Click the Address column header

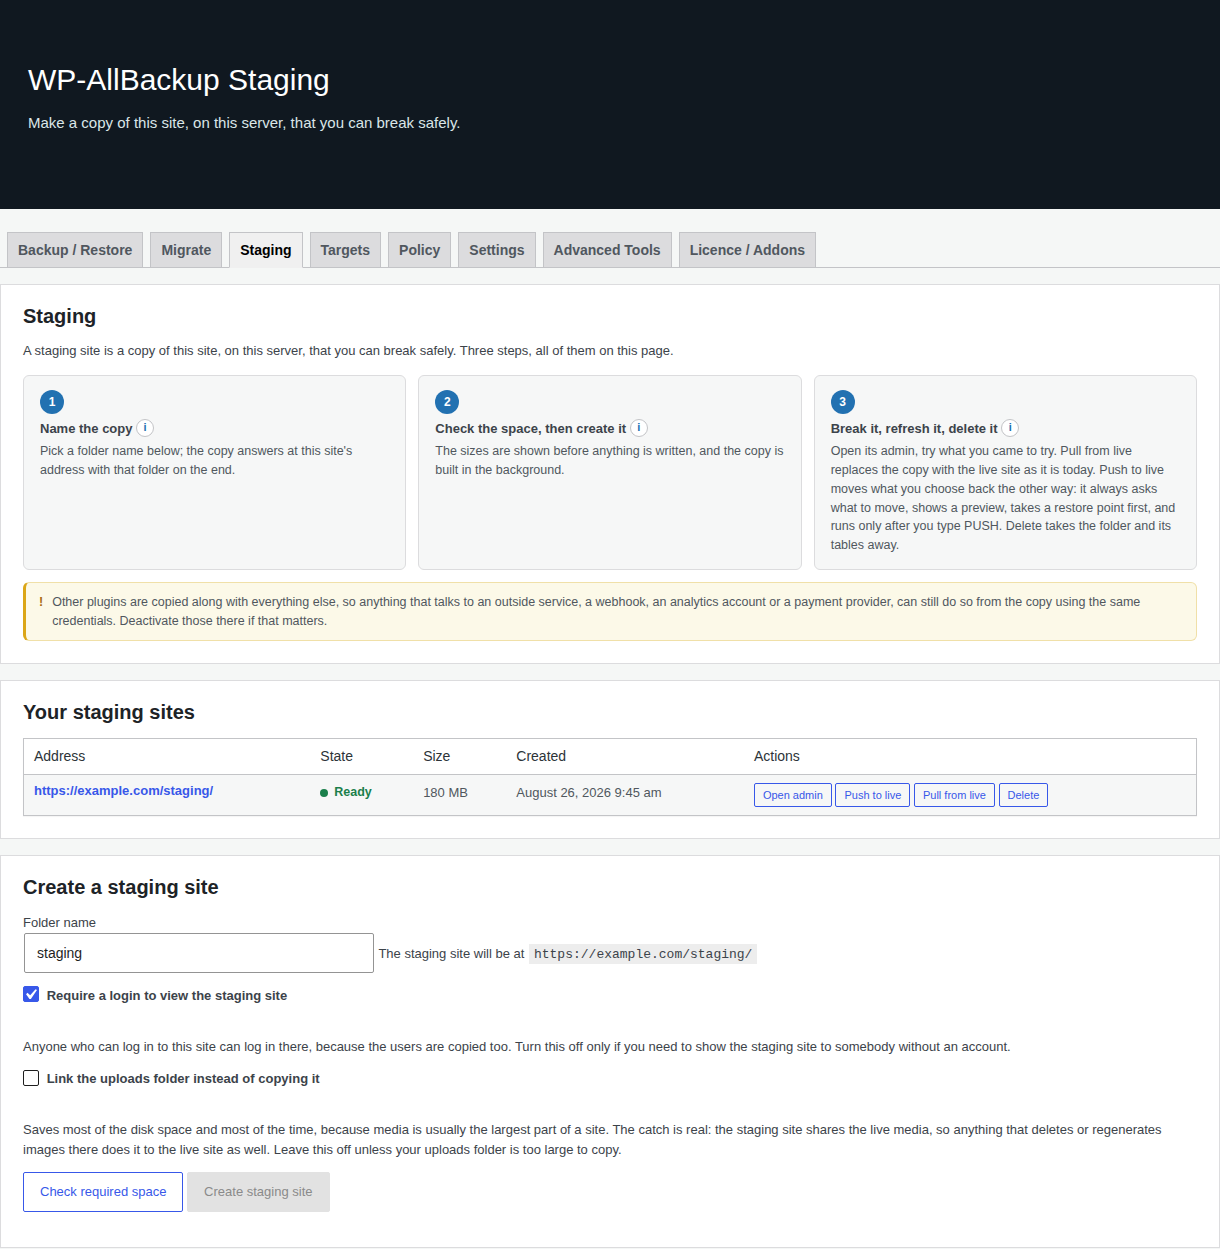tap(60, 756)
